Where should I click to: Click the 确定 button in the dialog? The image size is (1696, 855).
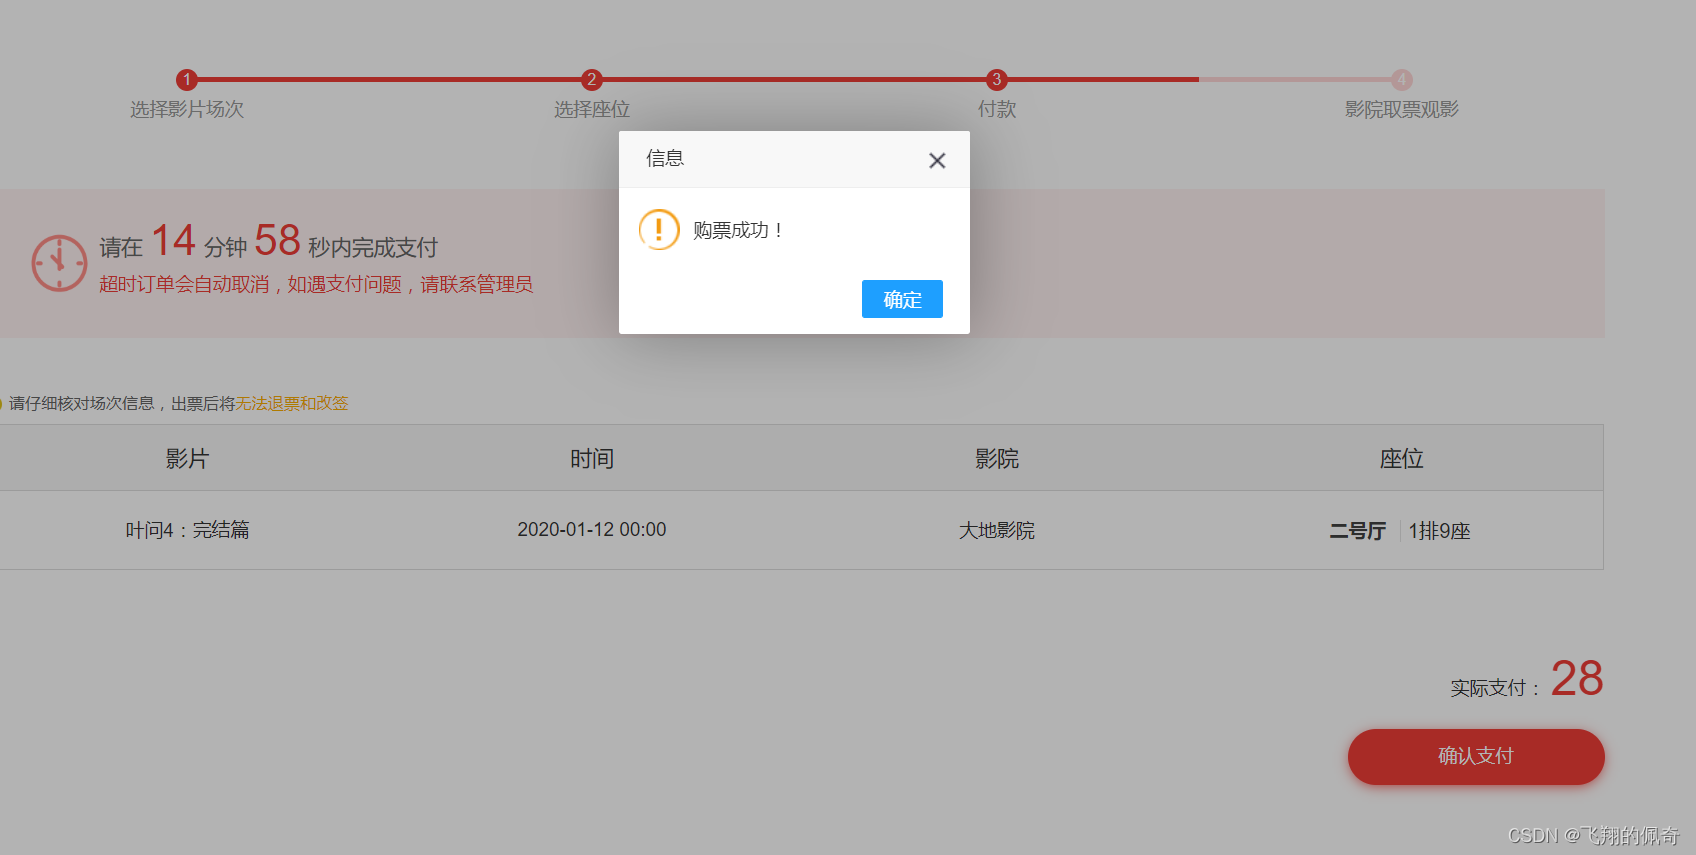pyautogui.click(x=902, y=299)
